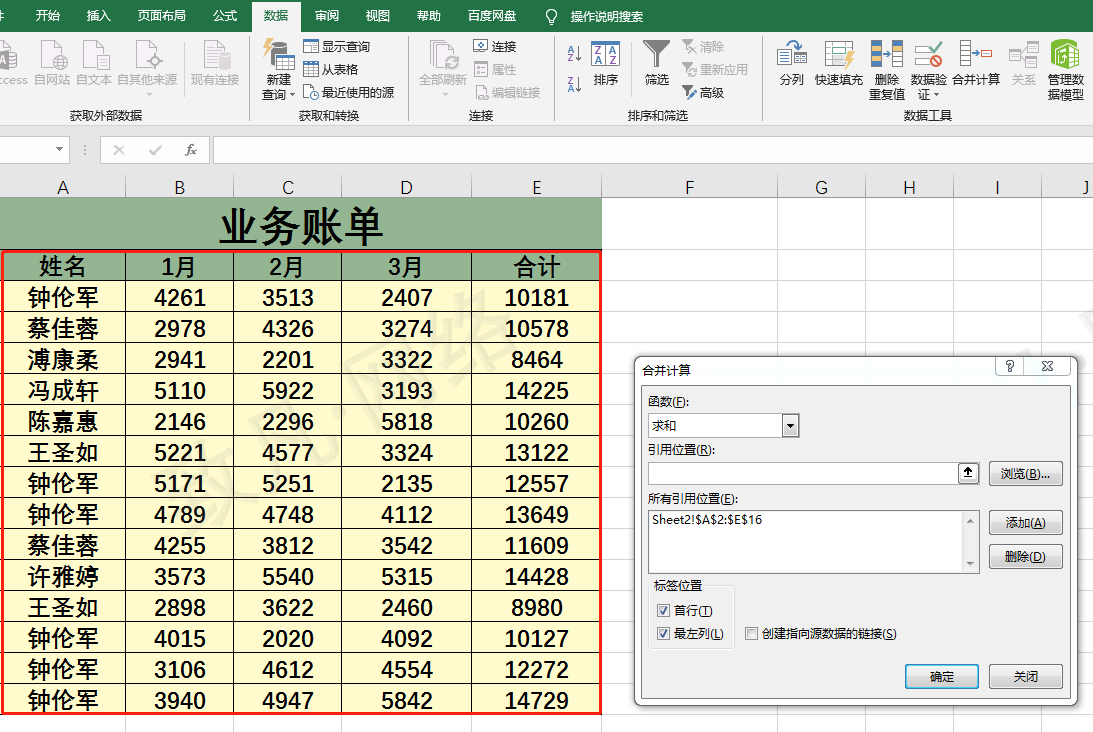Click the 清除 filter icon
The height and width of the screenshot is (732, 1093).
tap(689, 47)
